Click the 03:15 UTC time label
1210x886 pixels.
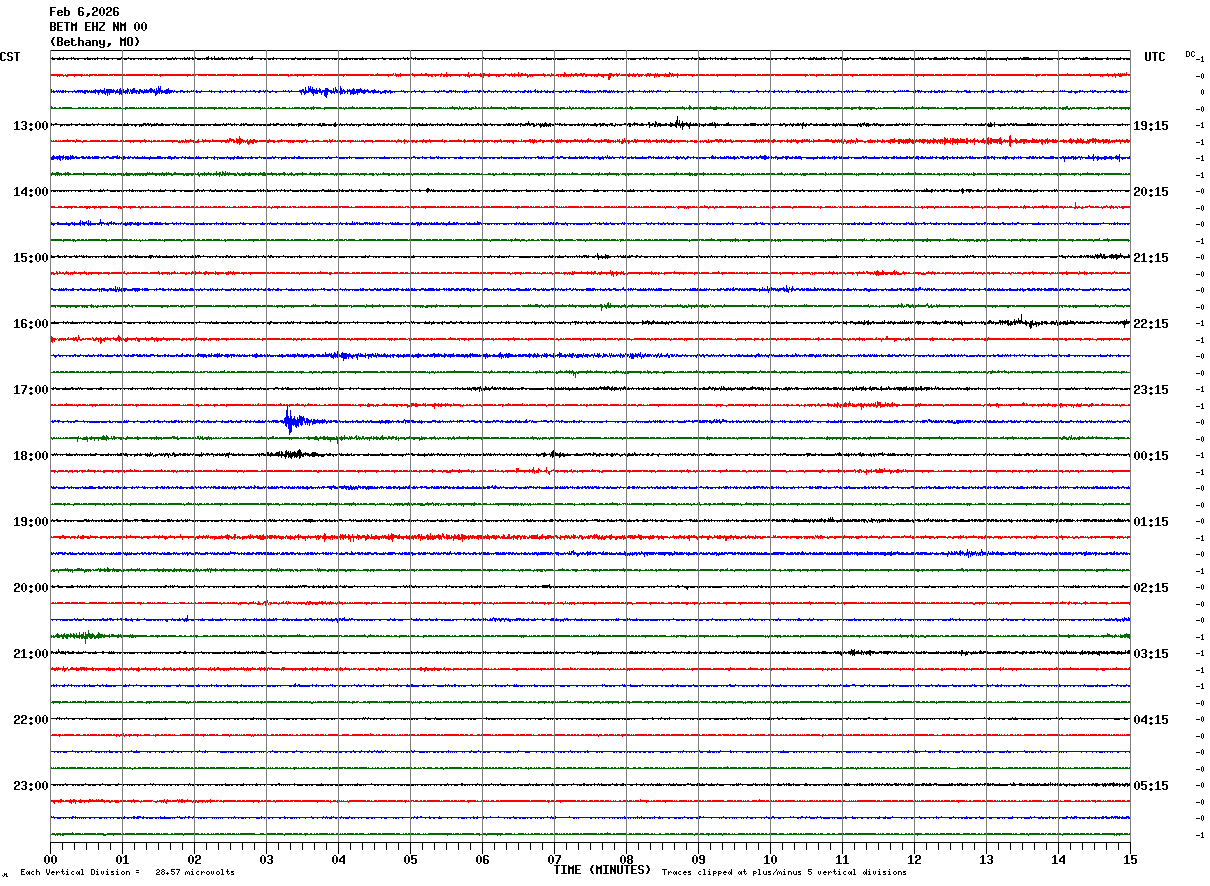pyautogui.click(x=1150, y=653)
